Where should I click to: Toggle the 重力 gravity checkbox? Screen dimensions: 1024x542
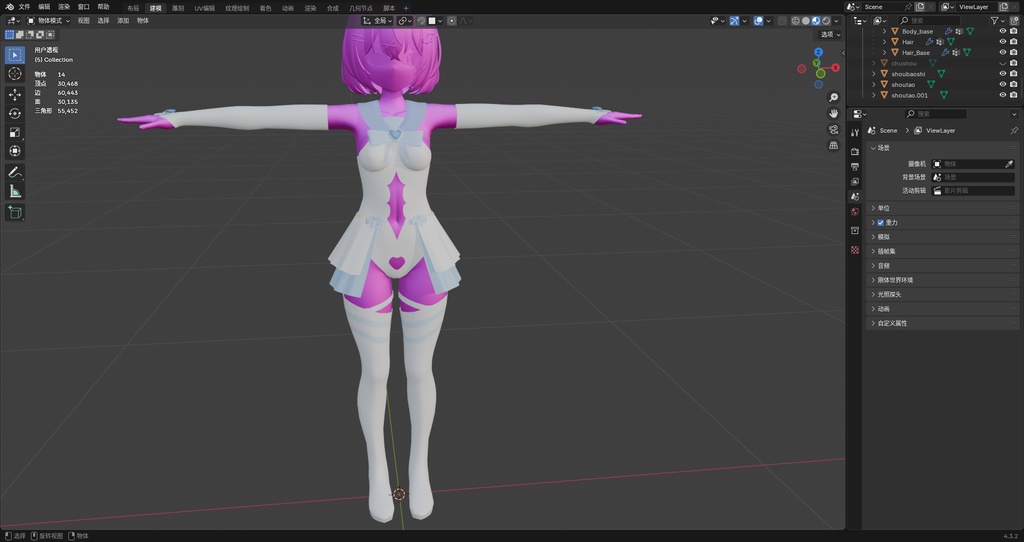pos(880,223)
